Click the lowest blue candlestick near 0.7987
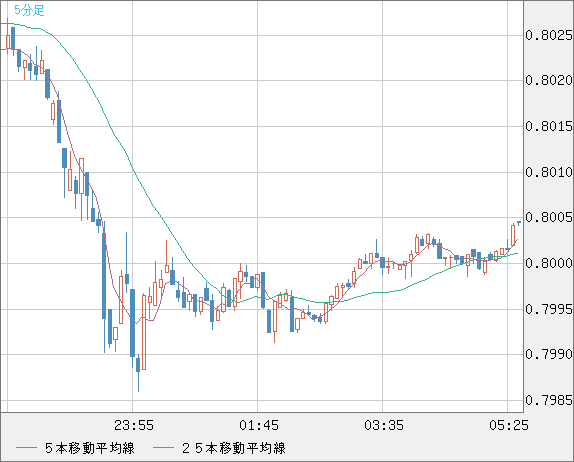This screenshot has height=462, width=574. pyautogui.click(x=138, y=373)
